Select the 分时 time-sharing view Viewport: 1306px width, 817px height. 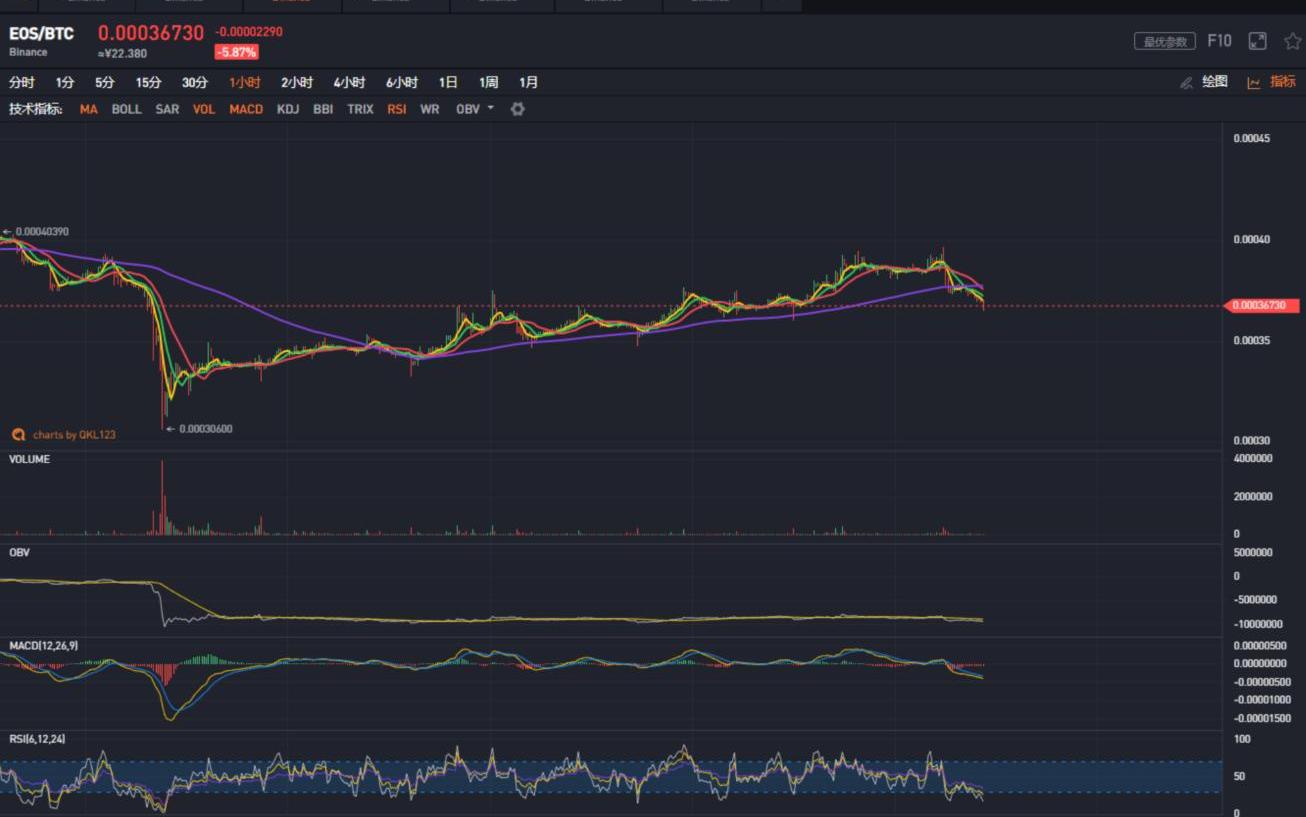click(x=21, y=83)
